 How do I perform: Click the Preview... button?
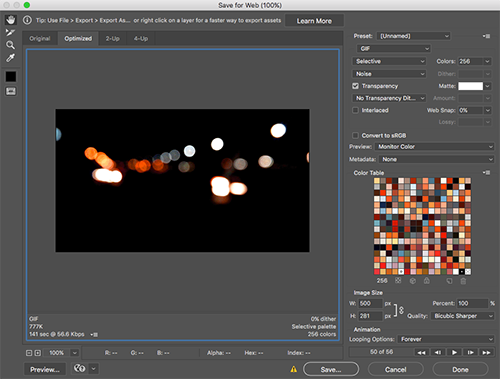tap(45, 369)
